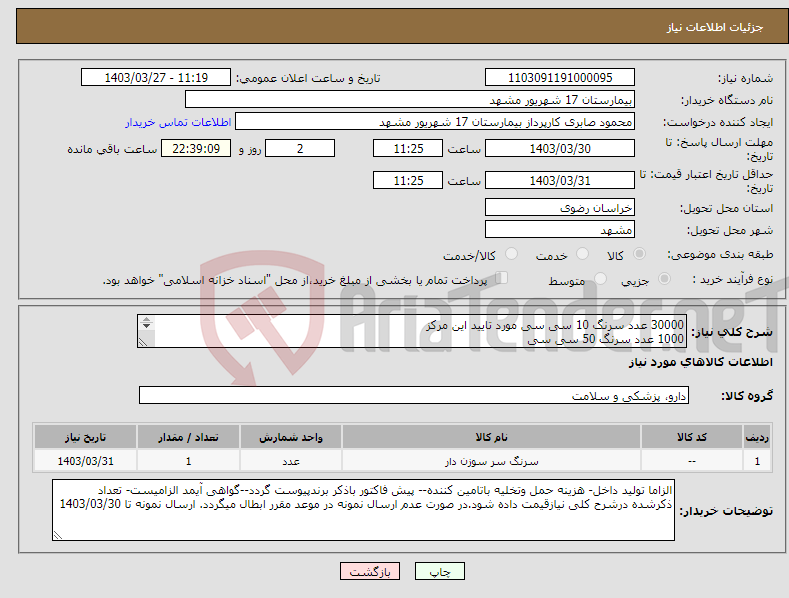
Task: Click the گروه کالا field دارو، پزشکی و سلامت
Action: click(414, 396)
